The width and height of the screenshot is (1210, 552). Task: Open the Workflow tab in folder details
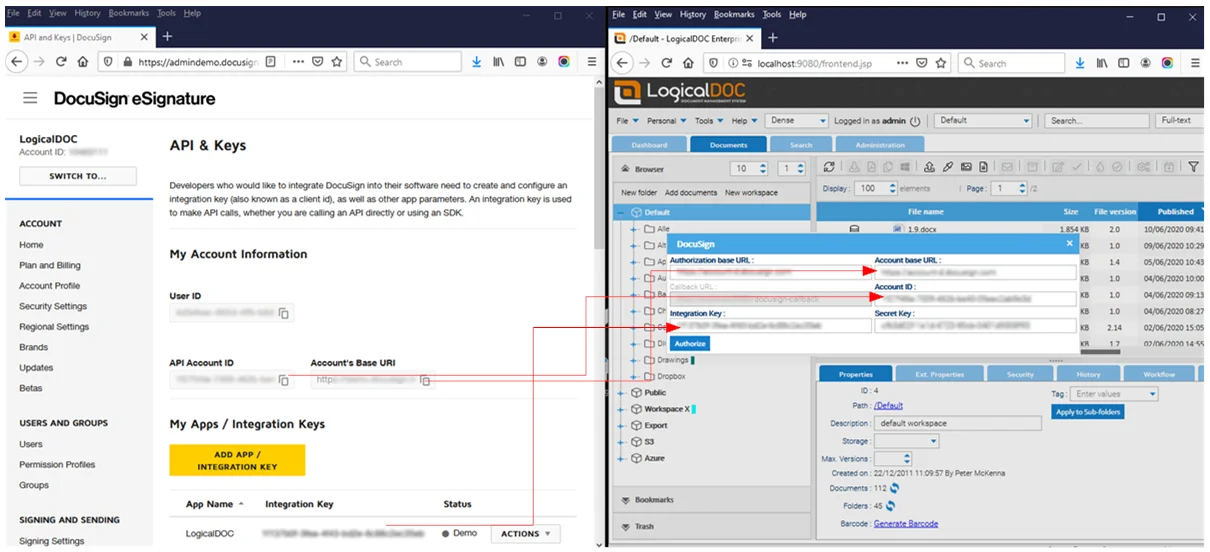(1159, 374)
